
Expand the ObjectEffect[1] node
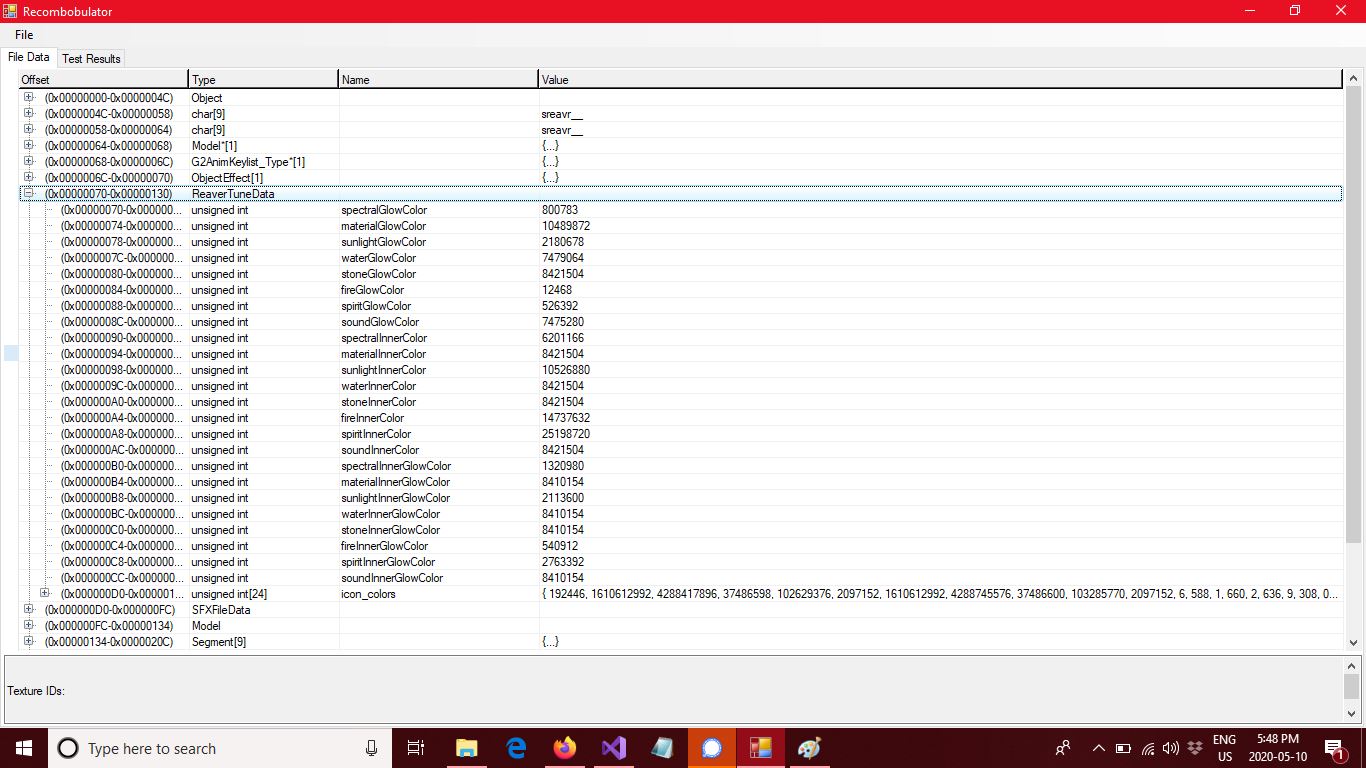[x=29, y=177]
